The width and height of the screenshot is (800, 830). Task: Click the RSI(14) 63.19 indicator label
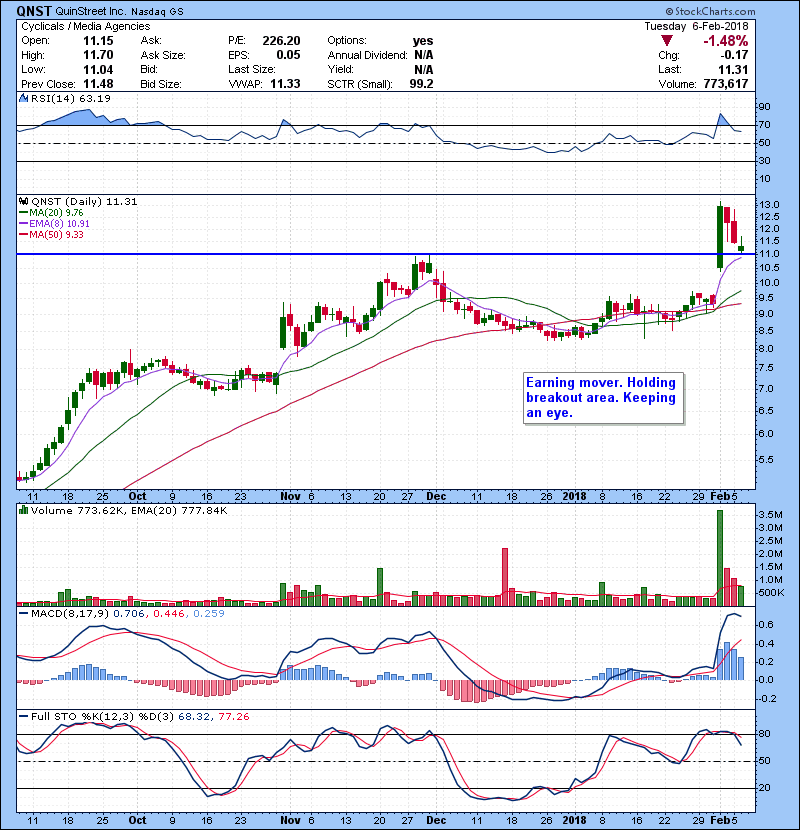point(70,98)
